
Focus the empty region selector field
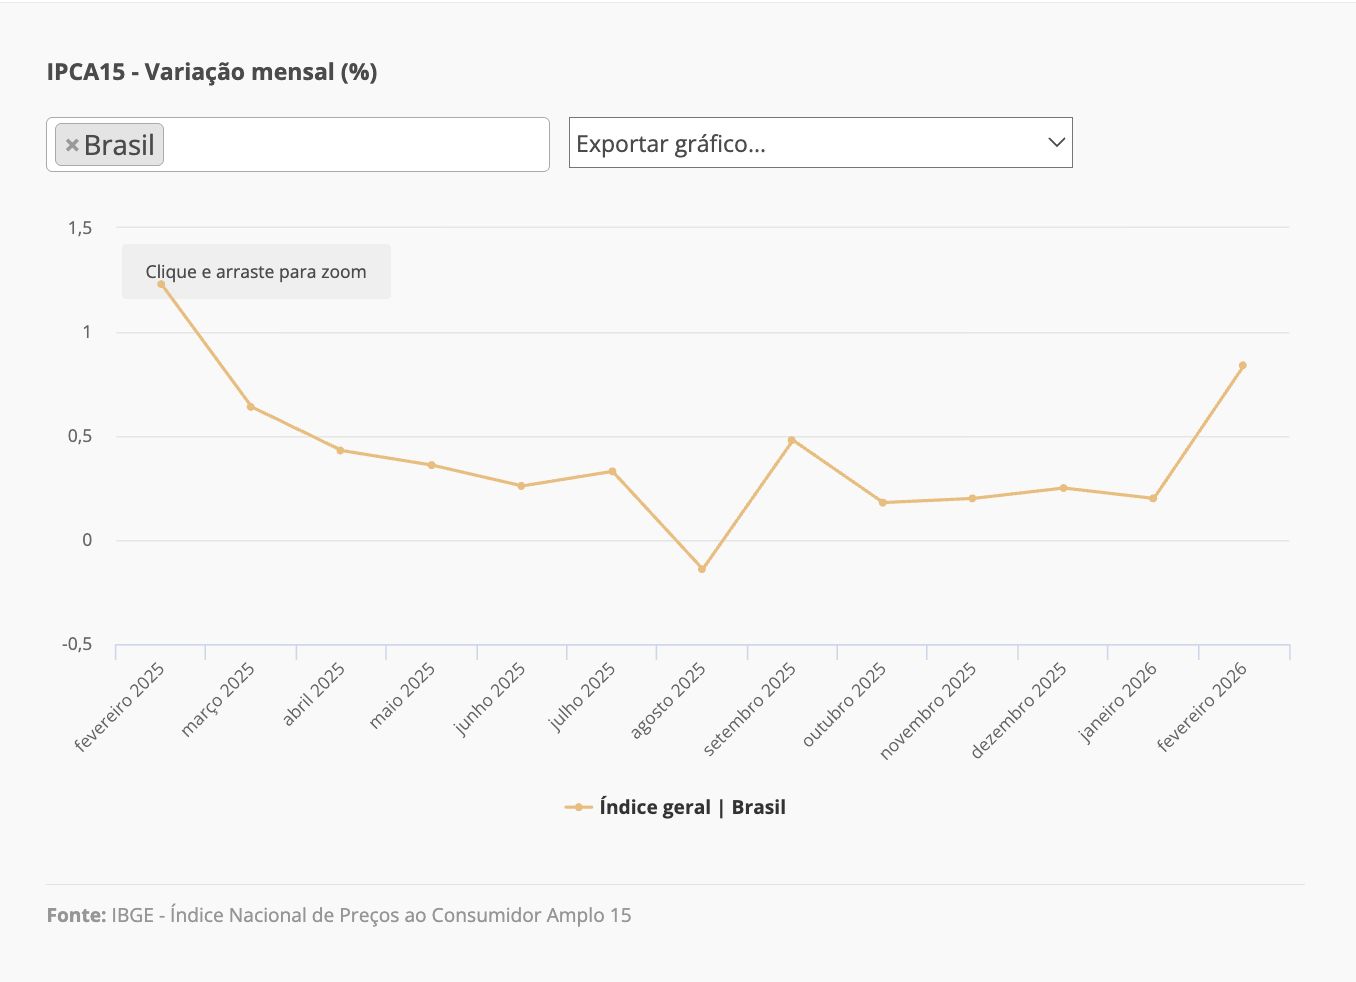pos(355,145)
